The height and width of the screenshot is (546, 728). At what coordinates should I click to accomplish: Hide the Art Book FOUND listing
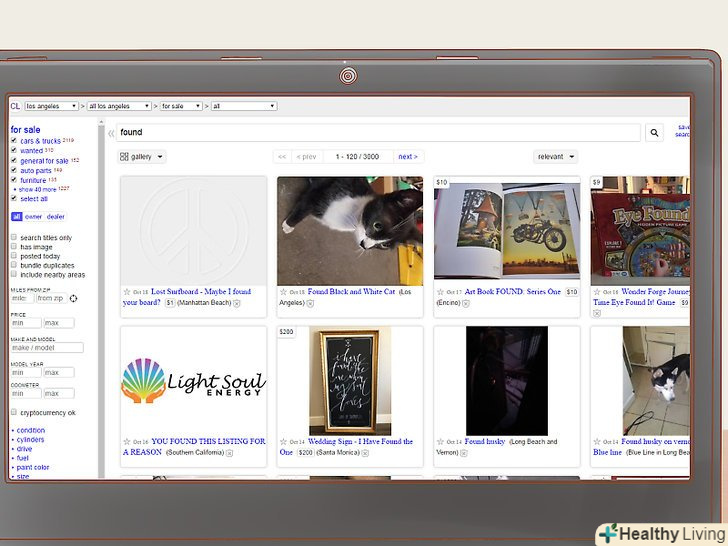466,303
